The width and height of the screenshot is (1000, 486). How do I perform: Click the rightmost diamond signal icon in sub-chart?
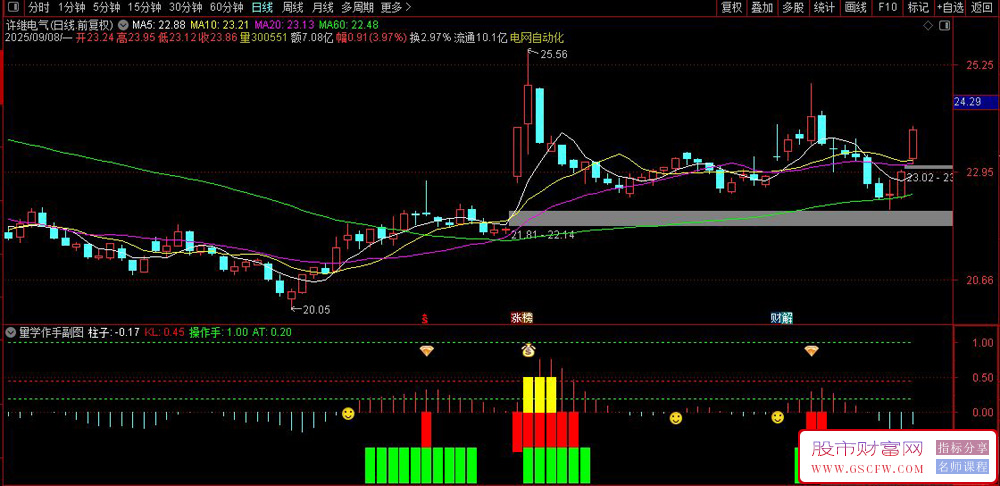point(811,350)
